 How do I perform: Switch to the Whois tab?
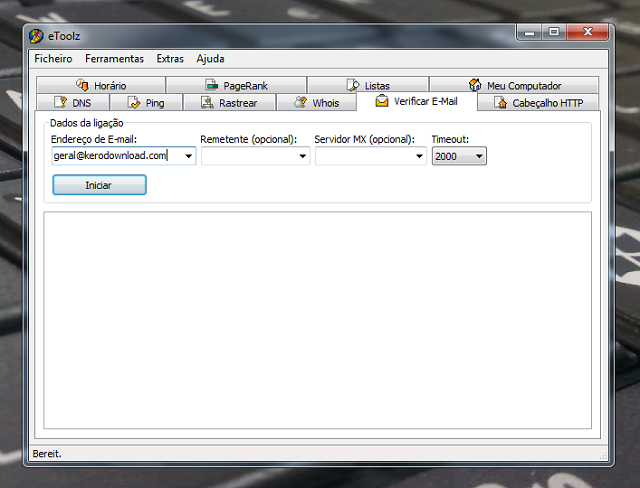pyautogui.click(x=317, y=102)
